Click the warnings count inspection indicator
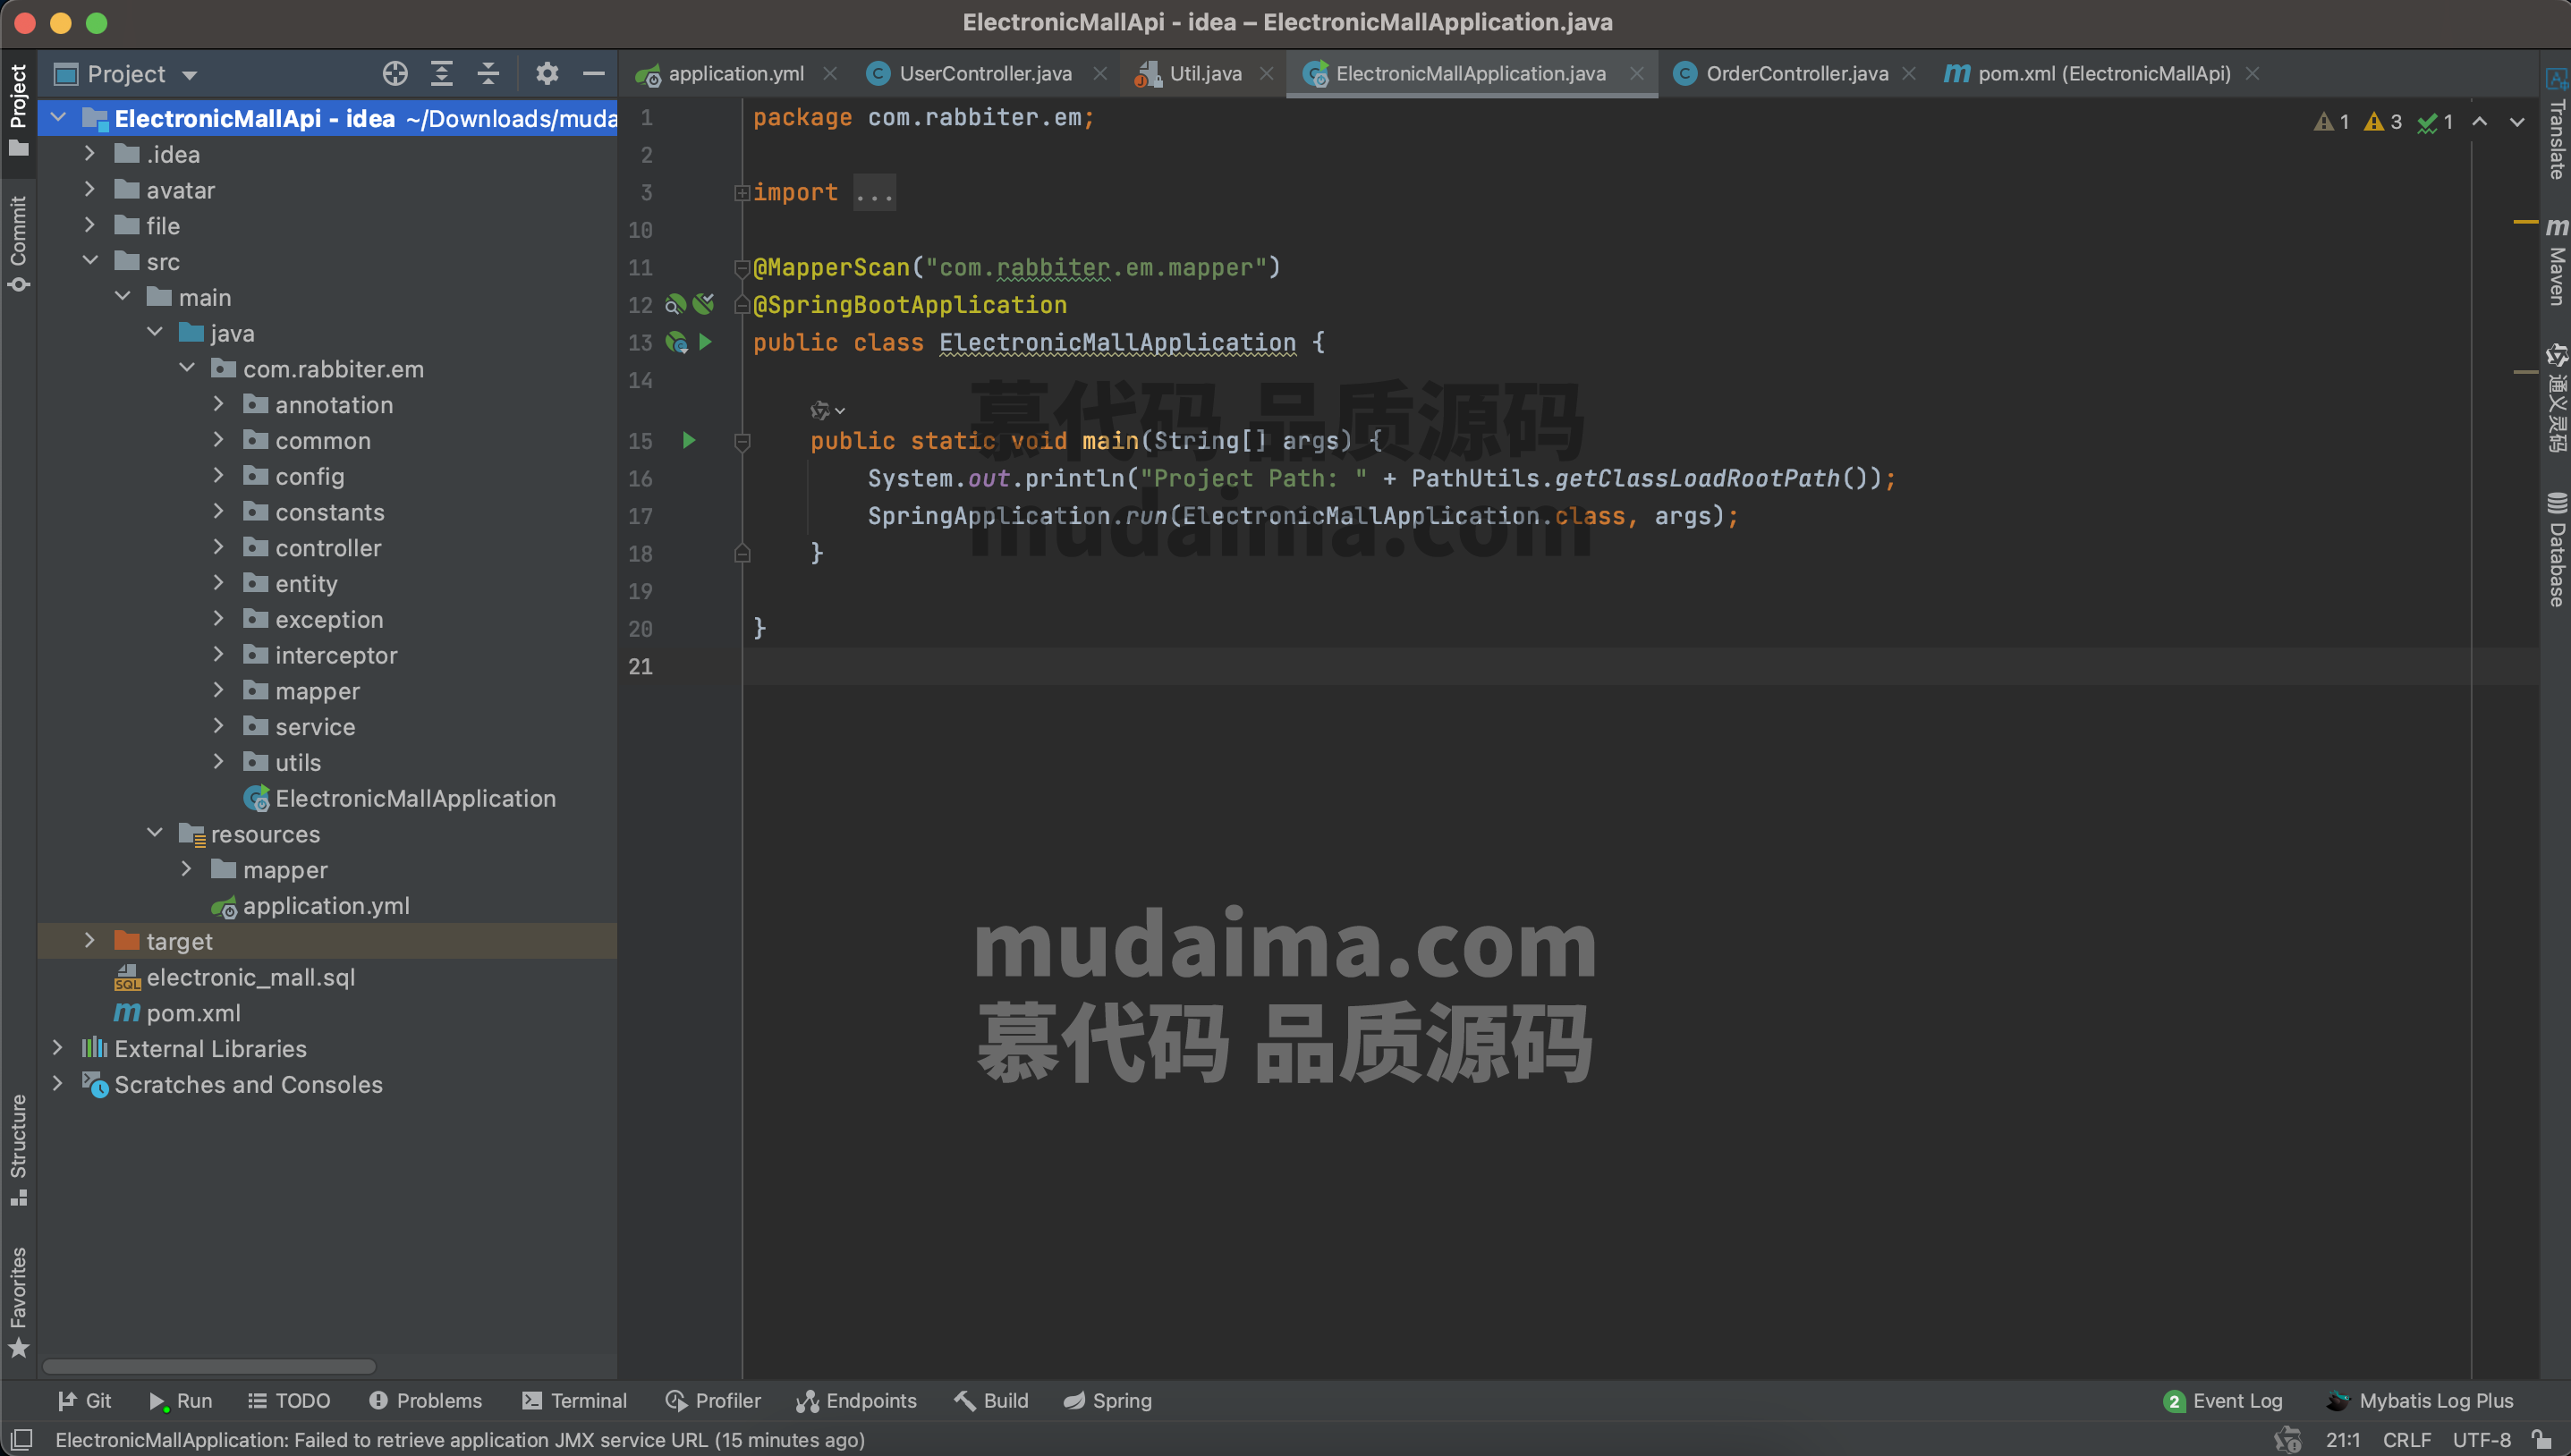Image resolution: width=2571 pixels, height=1456 pixels. (2383, 122)
